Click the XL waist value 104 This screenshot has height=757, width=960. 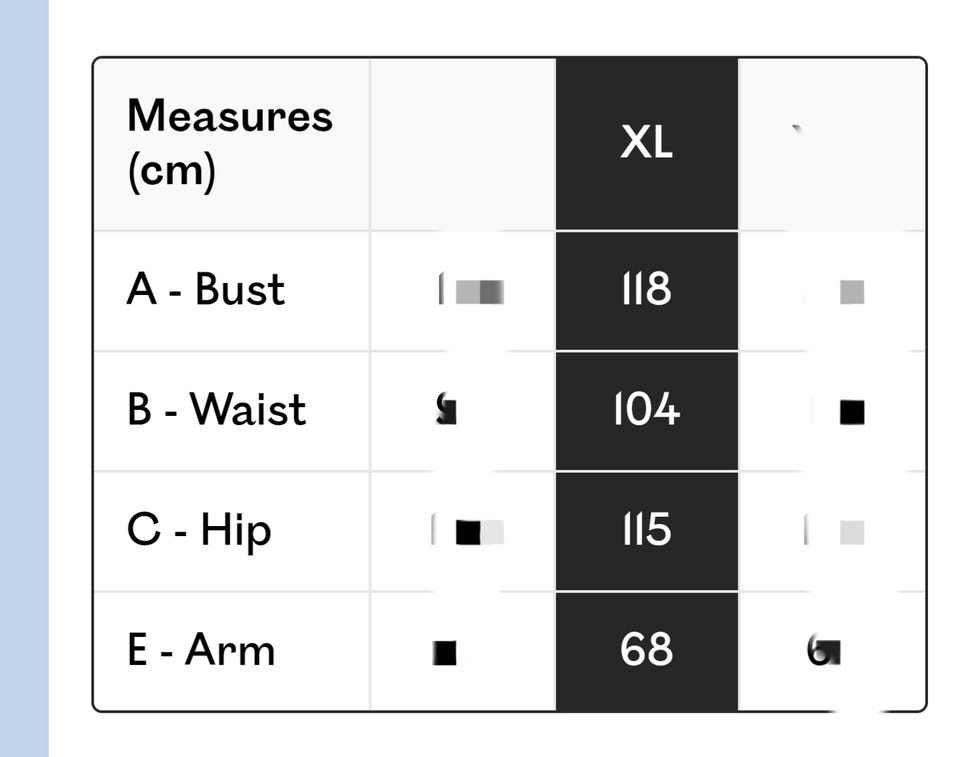click(646, 410)
